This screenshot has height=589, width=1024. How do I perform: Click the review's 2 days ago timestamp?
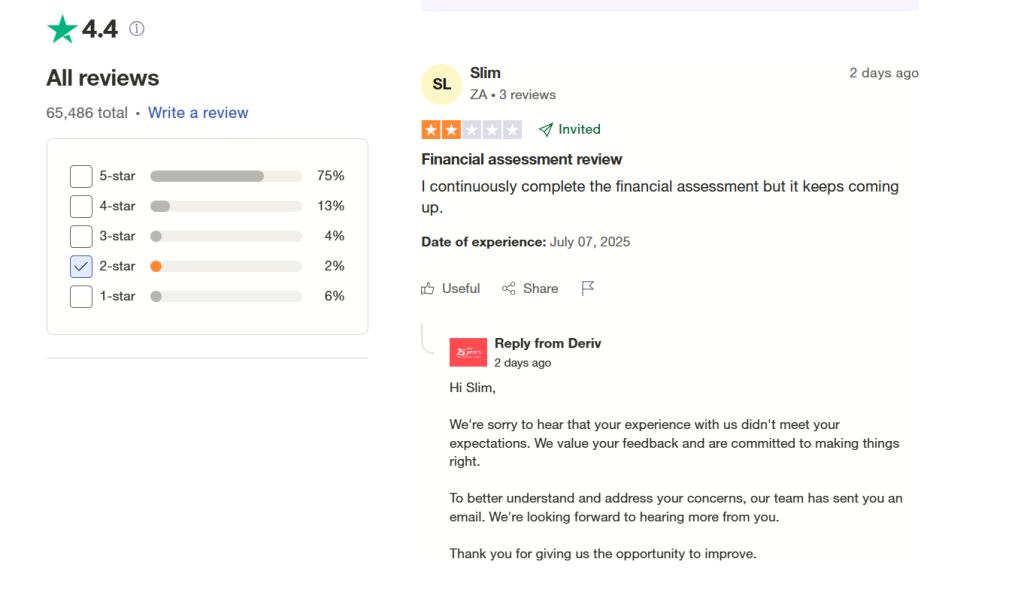coord(884,73)
